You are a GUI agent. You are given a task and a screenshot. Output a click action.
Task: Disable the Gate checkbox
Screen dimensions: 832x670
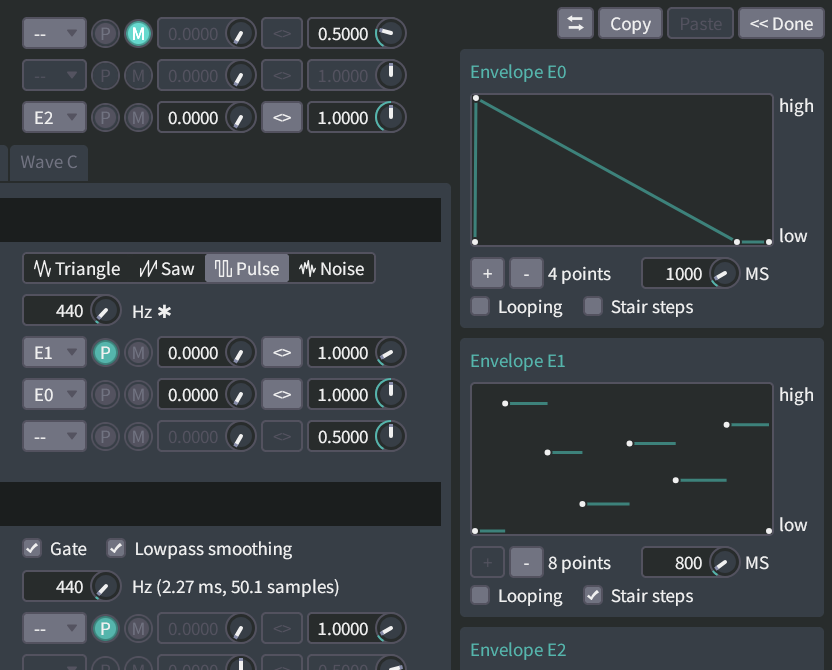pos(33,549)
